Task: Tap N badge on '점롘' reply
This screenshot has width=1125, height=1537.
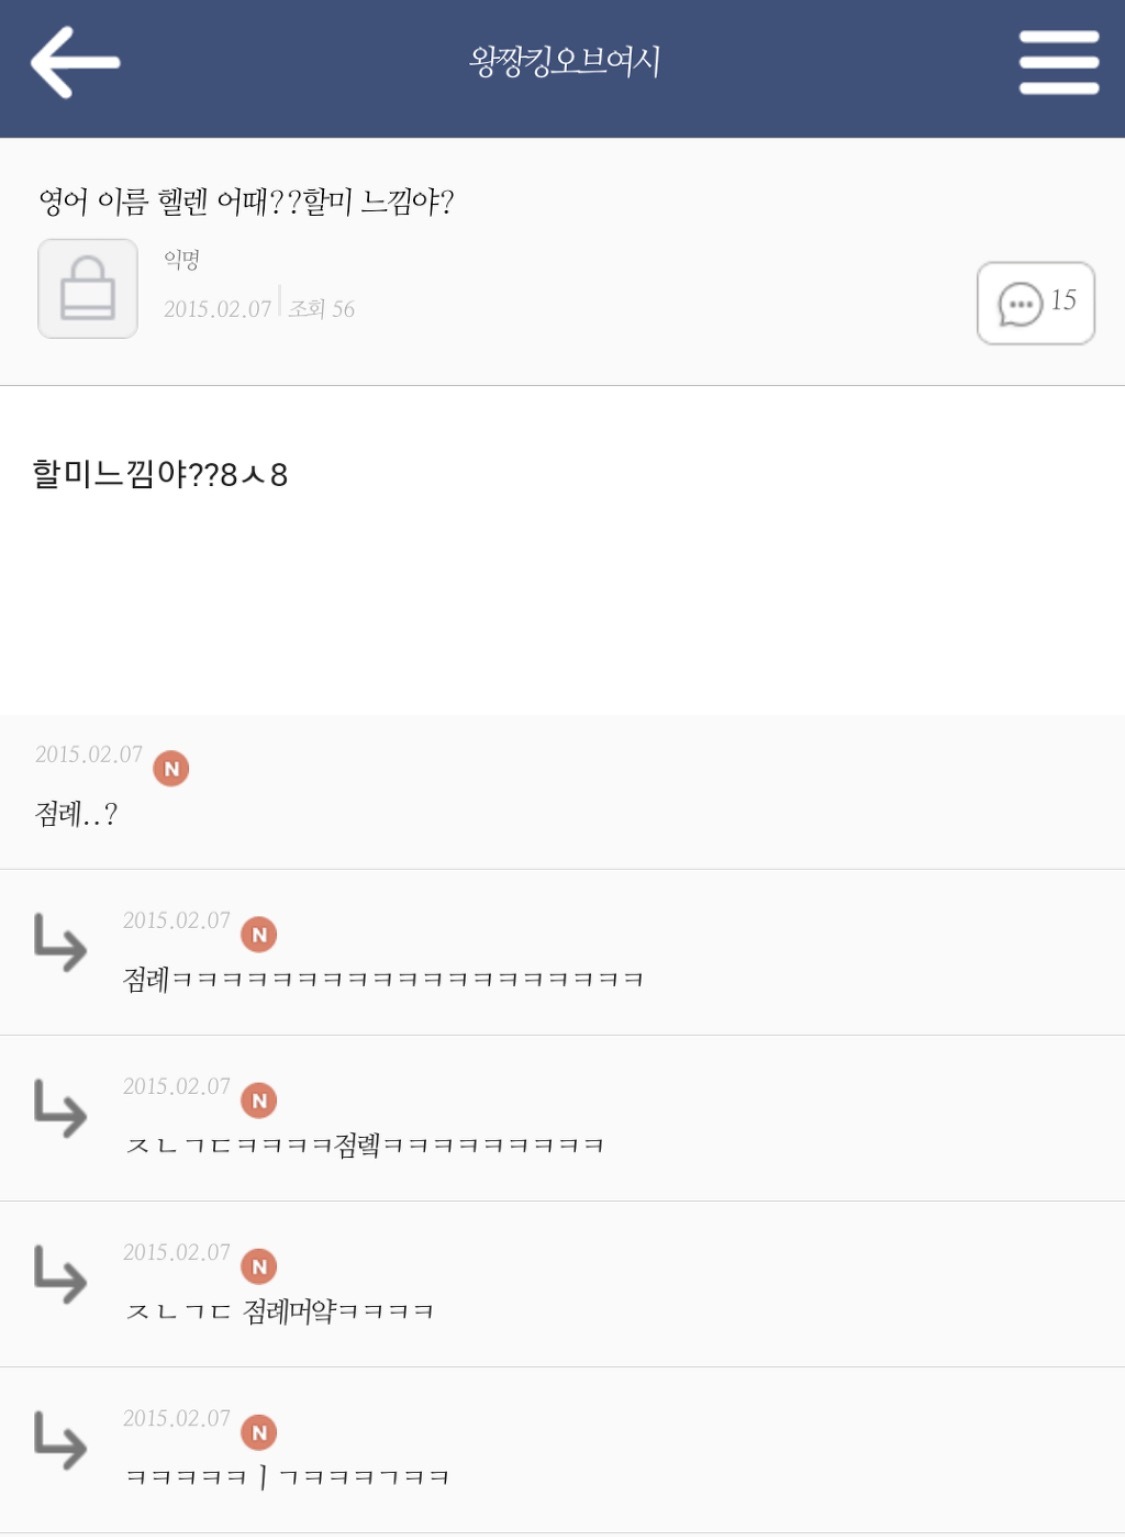Action: click(x=259, y=1100)
